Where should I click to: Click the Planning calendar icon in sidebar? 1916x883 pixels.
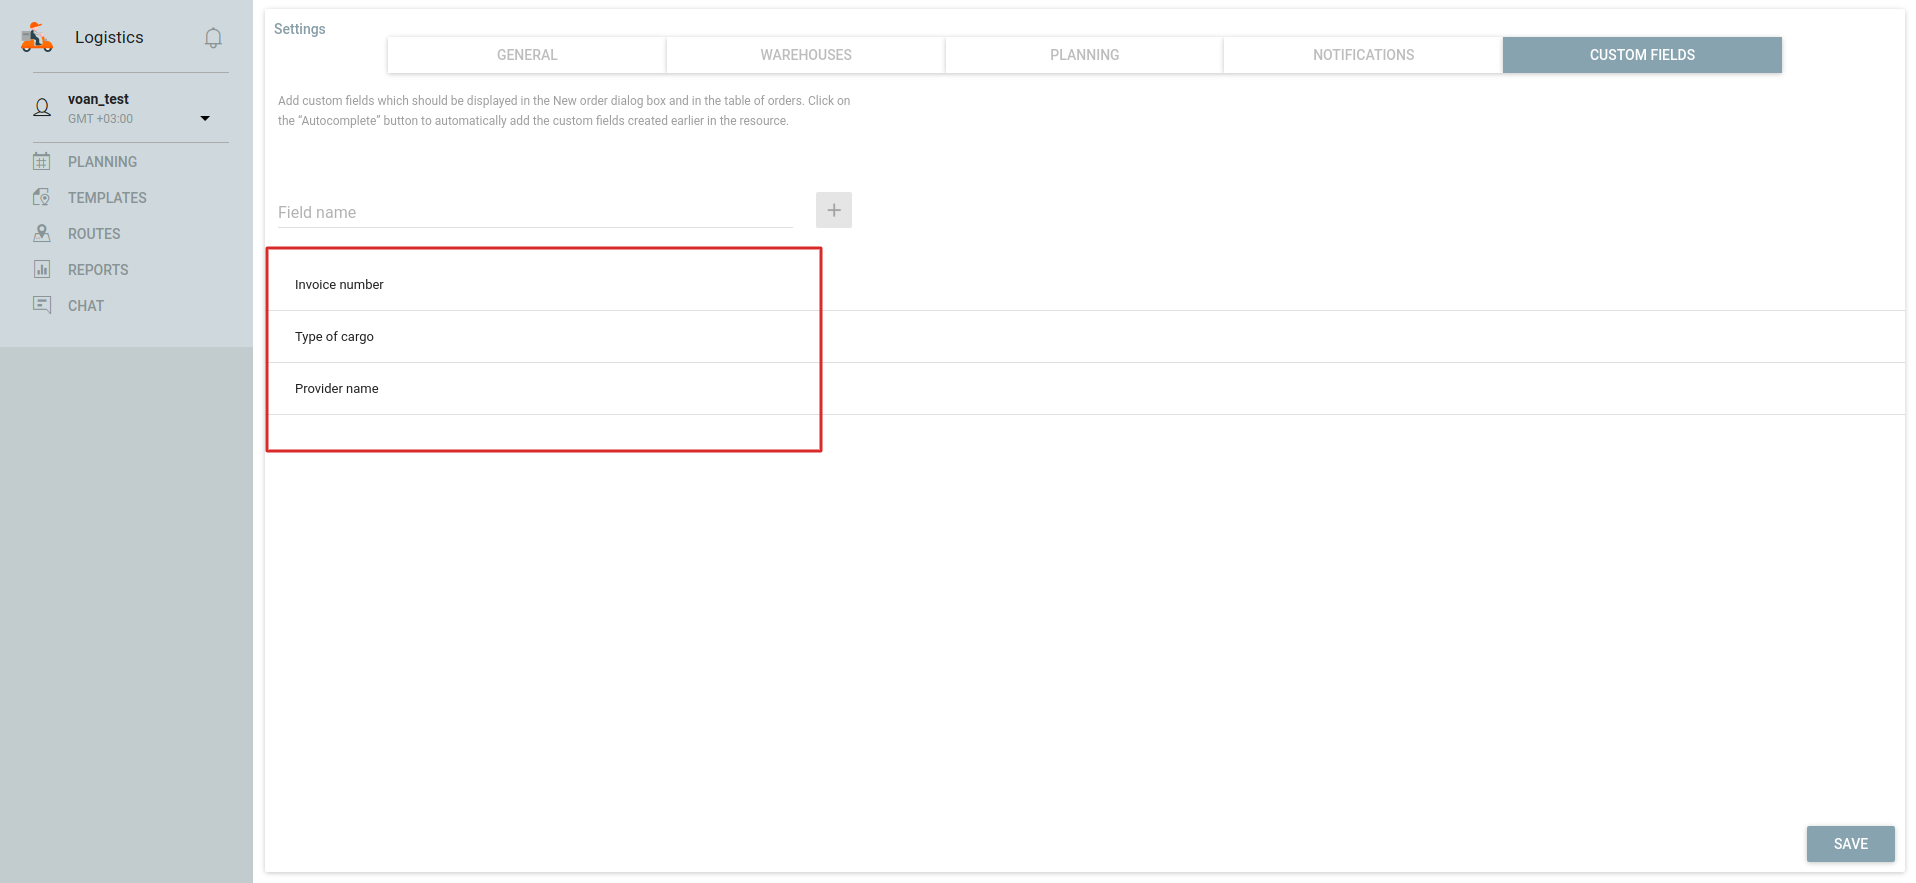point(42,161)
